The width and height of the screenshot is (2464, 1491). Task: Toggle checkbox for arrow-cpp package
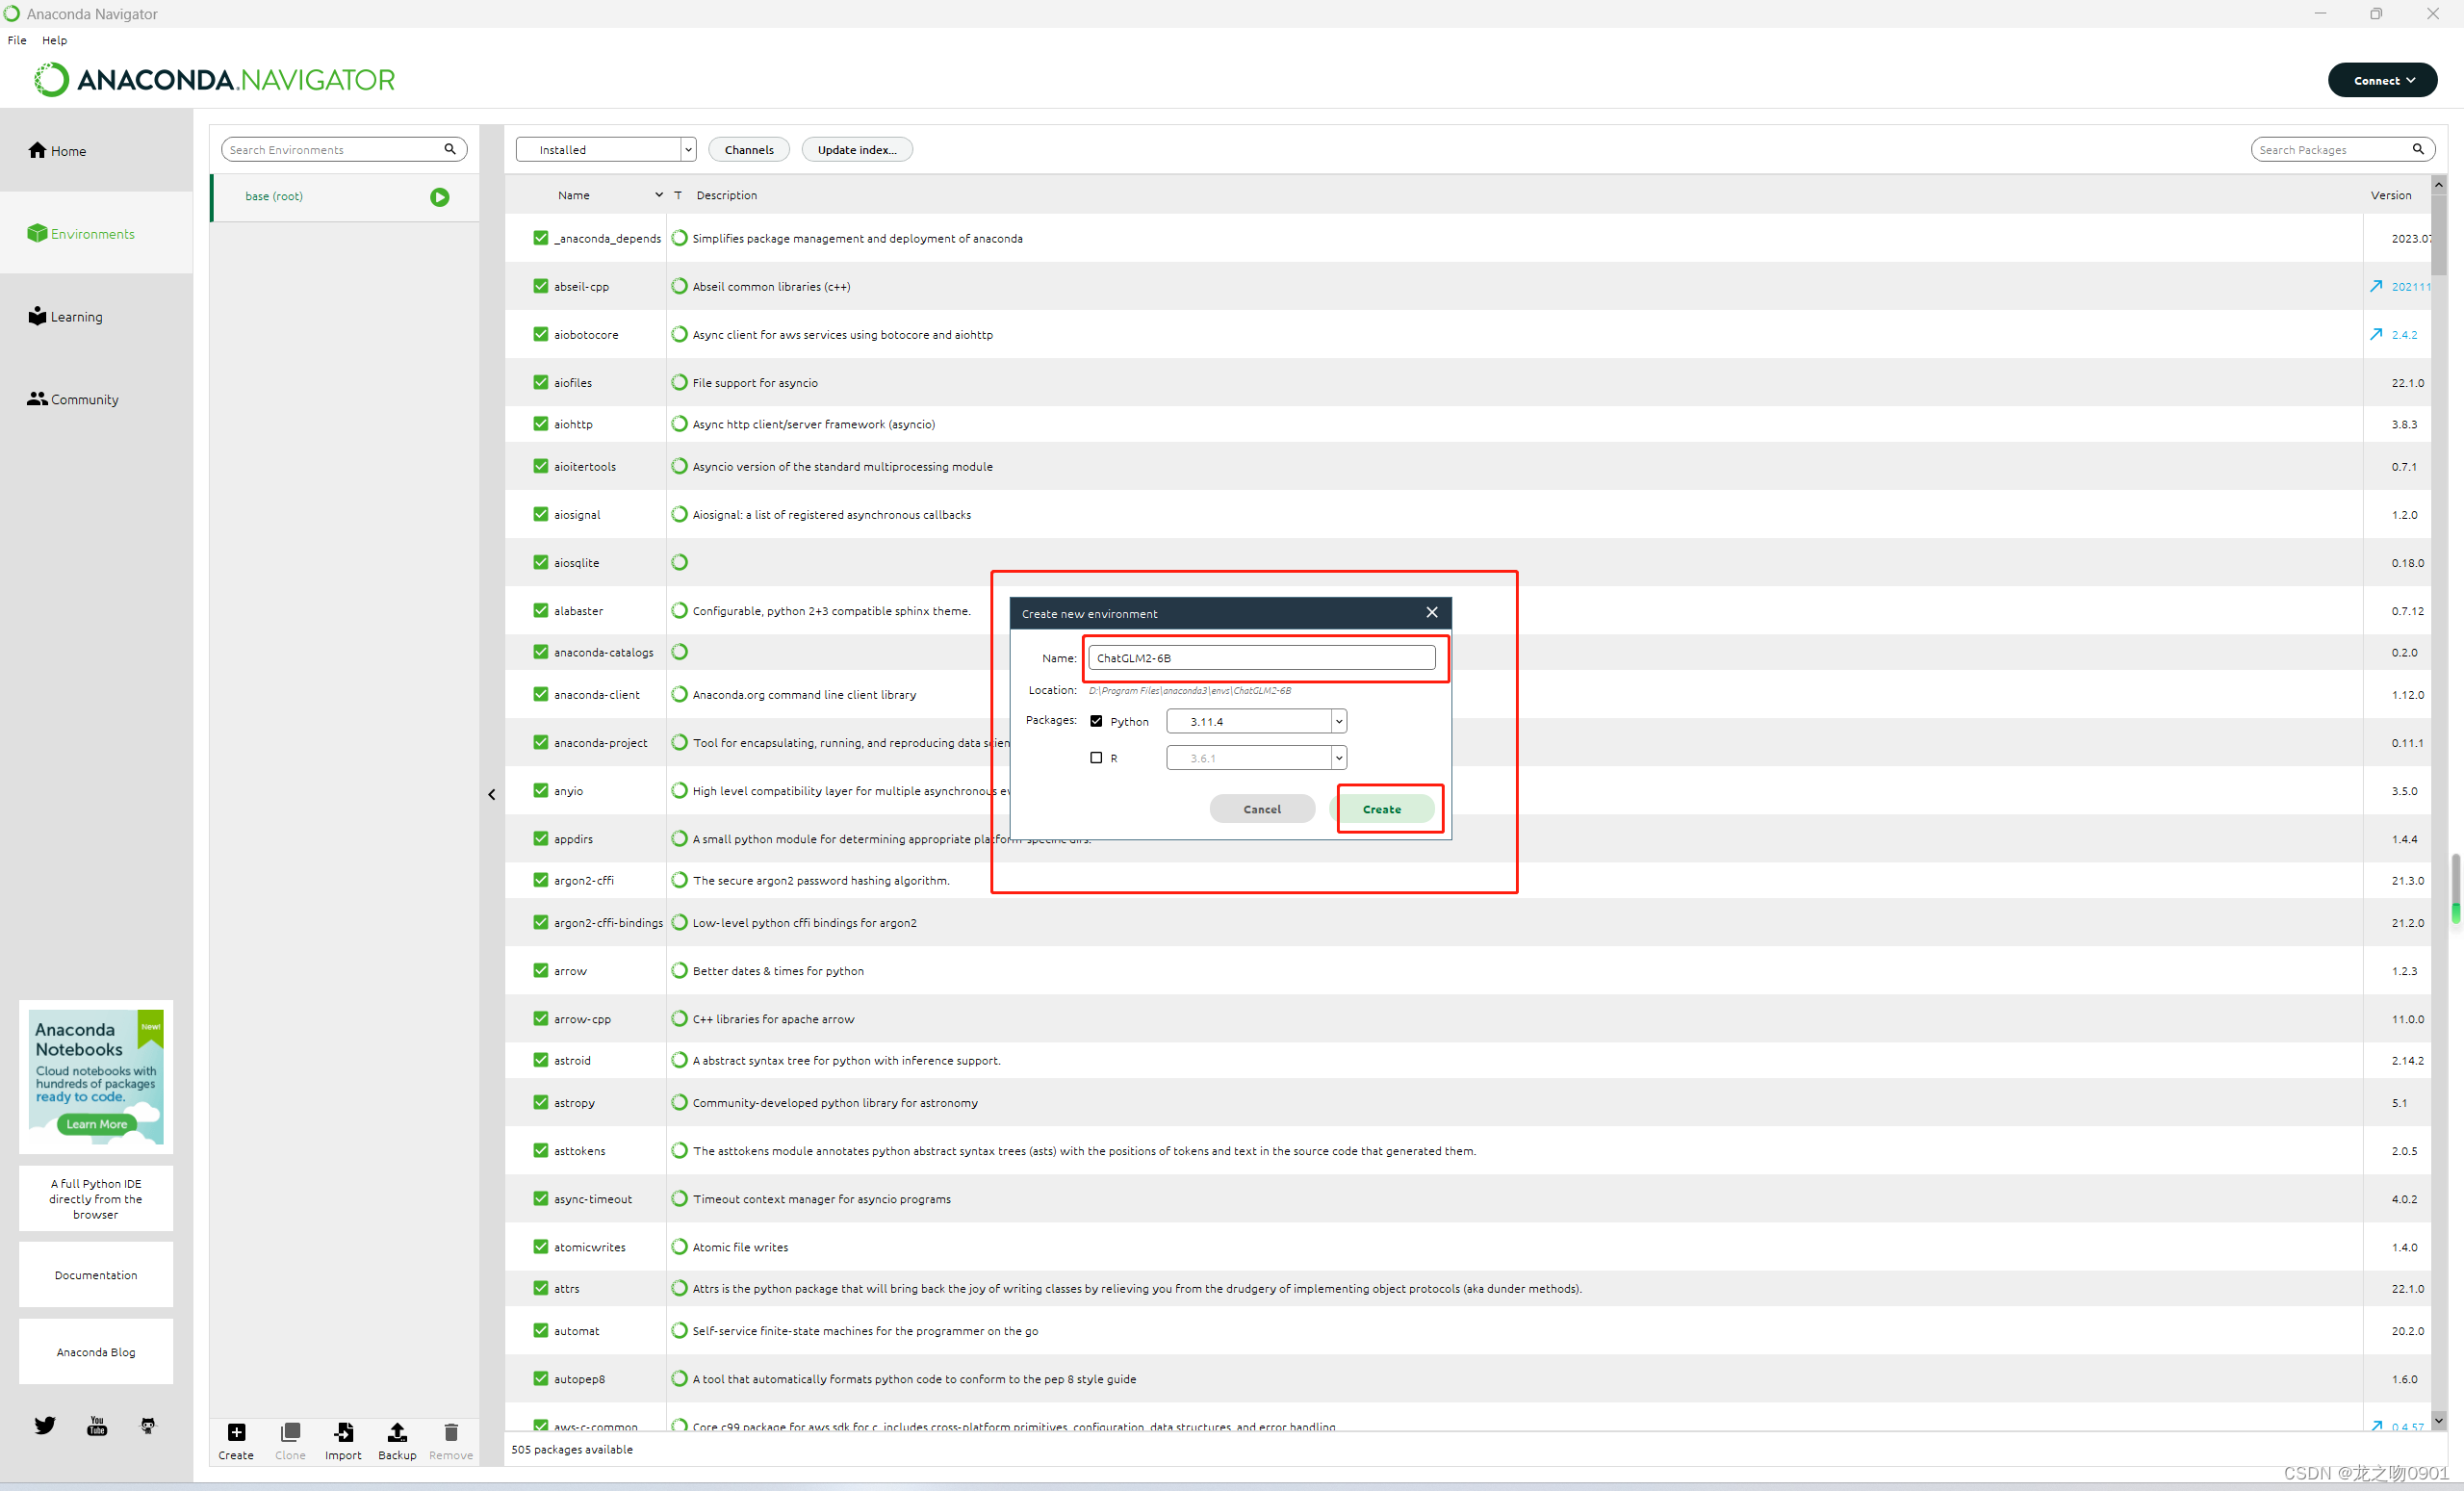[541, 1018]
